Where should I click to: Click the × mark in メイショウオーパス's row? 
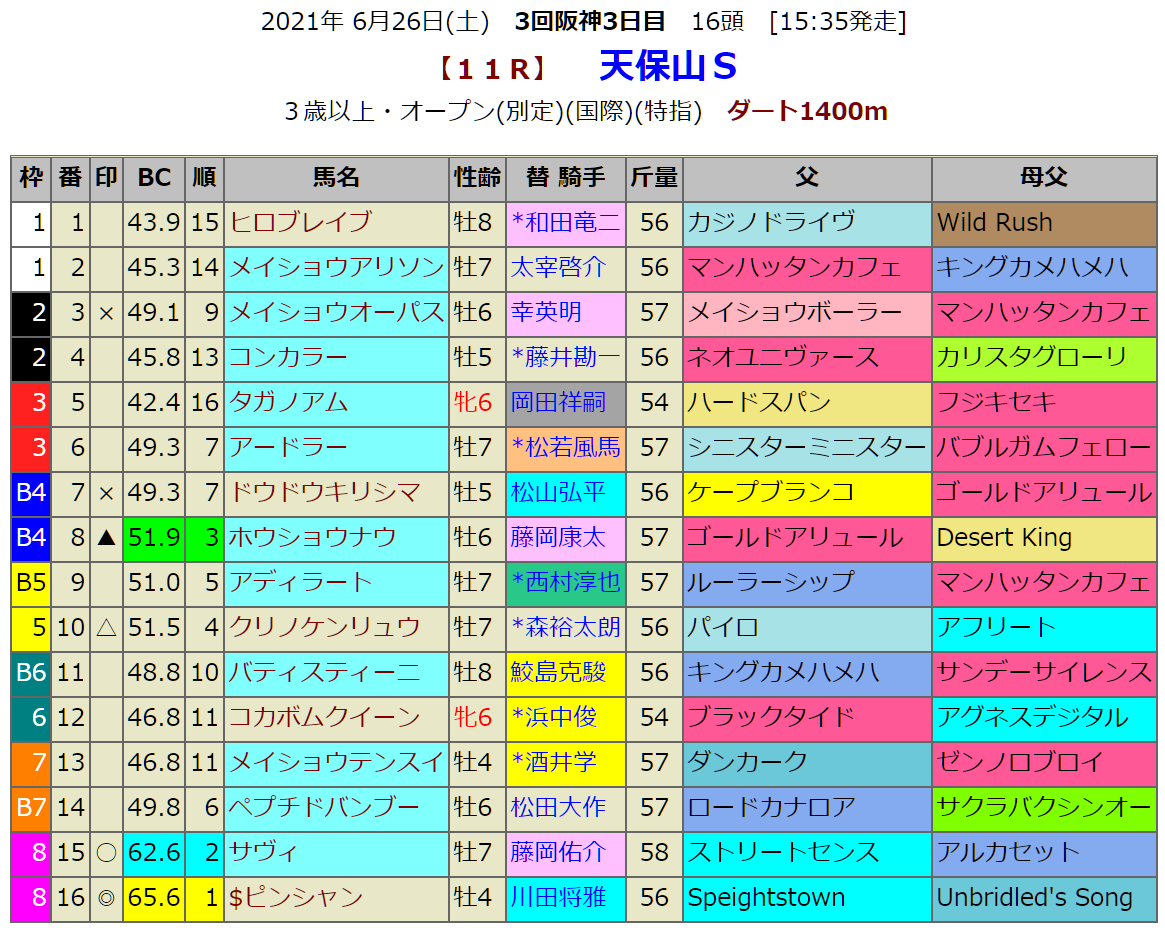[x=106, y=312]
